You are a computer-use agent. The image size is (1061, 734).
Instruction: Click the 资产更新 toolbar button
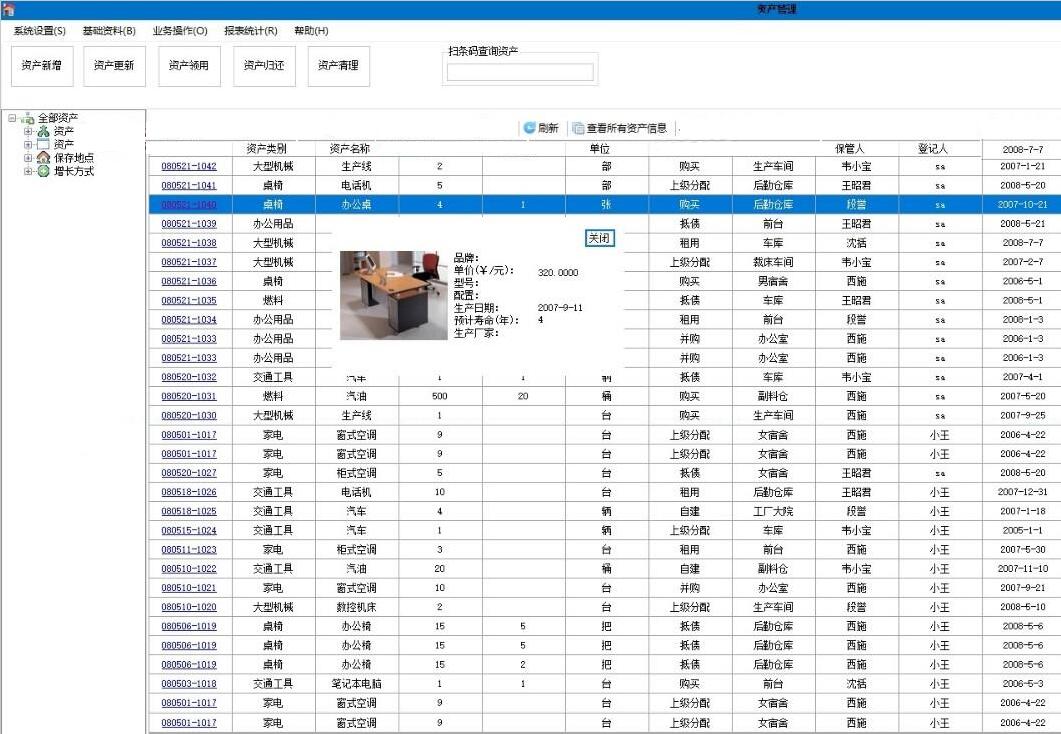point(113,66)
